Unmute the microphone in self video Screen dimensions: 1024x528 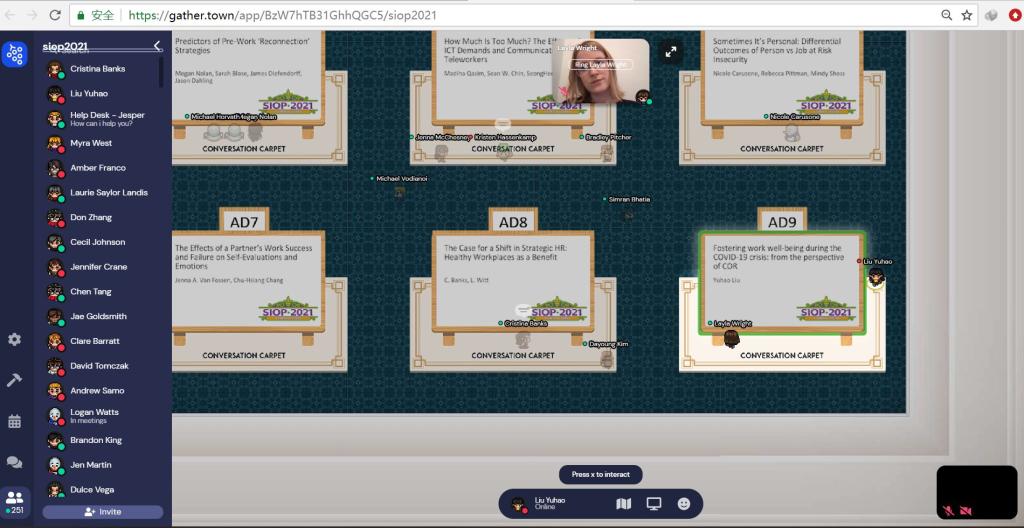(x=948, y=511)
